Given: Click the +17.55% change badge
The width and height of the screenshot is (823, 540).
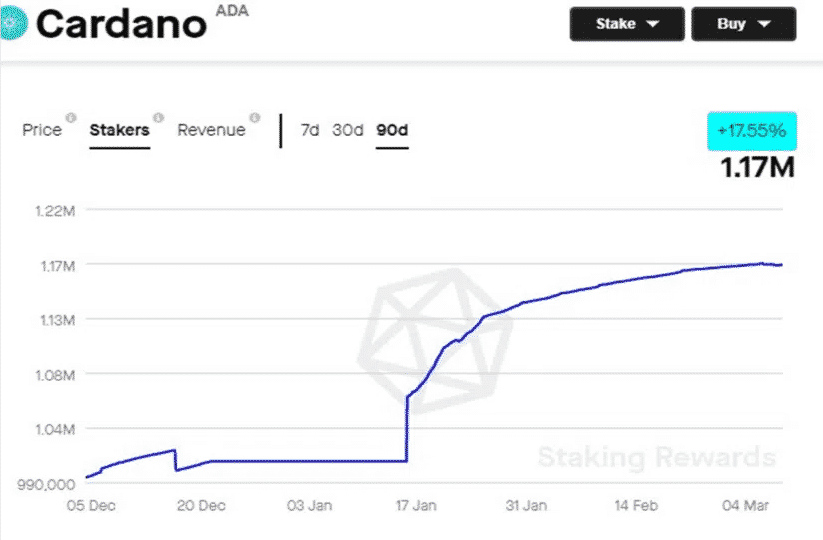Looking at the screenshot, I should (x=752, y=131).
